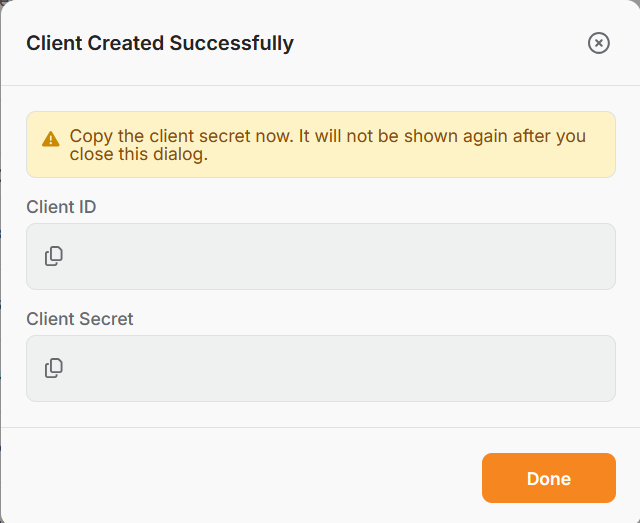This screenshot has width=640, height=523.
Task: Click the 'close this dialog' warning text
Action: [139, 154]
